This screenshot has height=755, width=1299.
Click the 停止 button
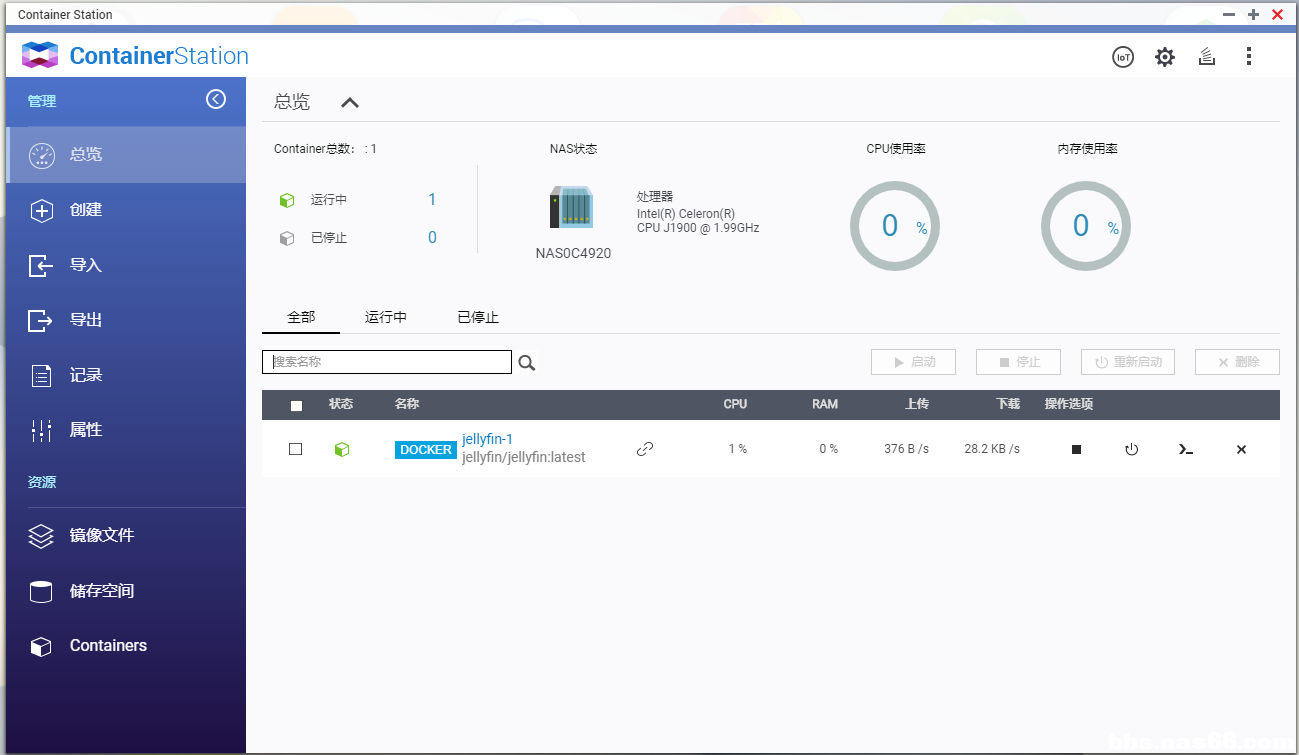(1018, 362)
